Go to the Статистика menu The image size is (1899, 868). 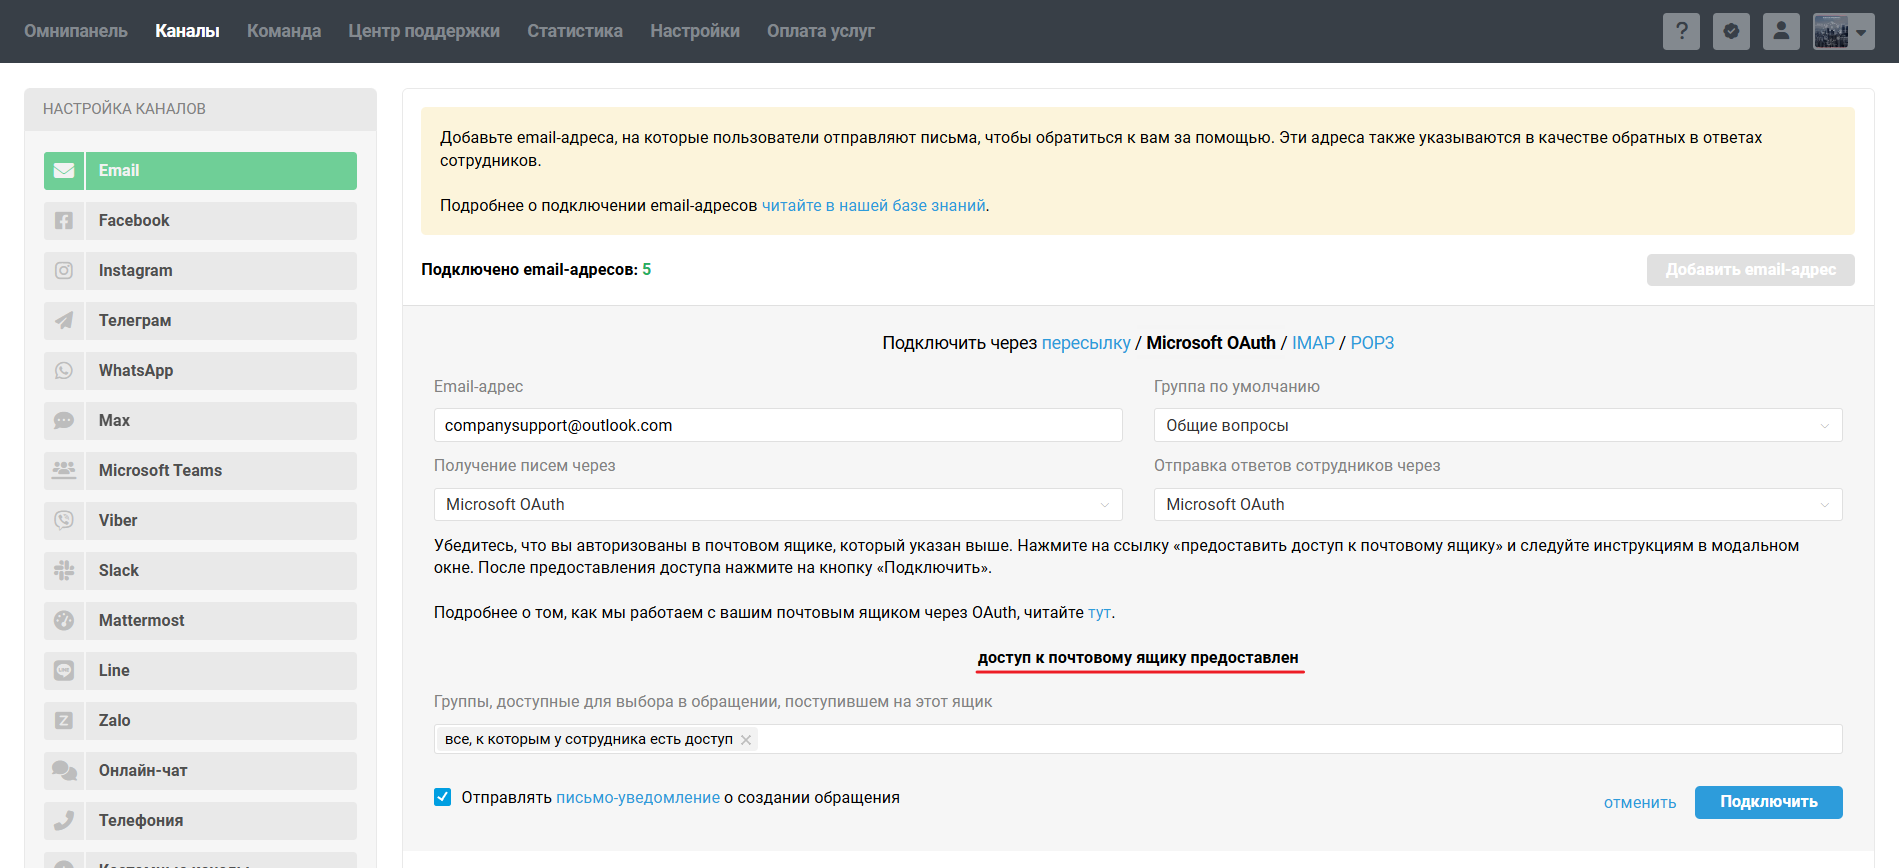coord(574,31)
